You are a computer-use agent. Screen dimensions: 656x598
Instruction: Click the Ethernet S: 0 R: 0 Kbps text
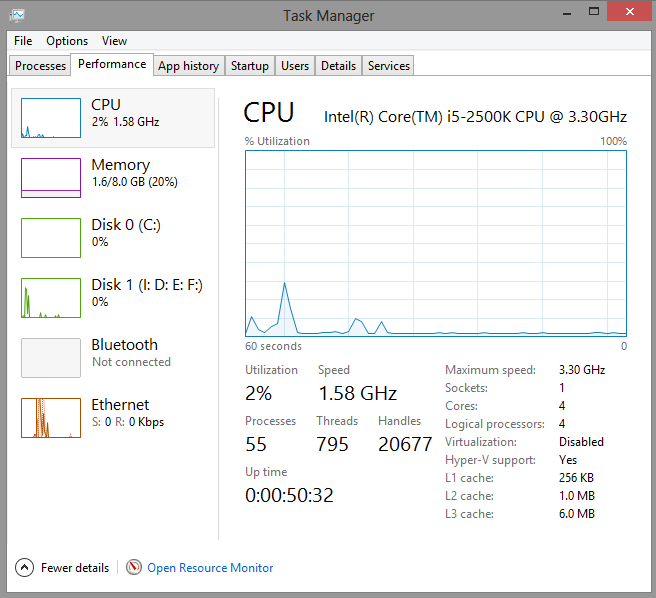pos(128,422)
